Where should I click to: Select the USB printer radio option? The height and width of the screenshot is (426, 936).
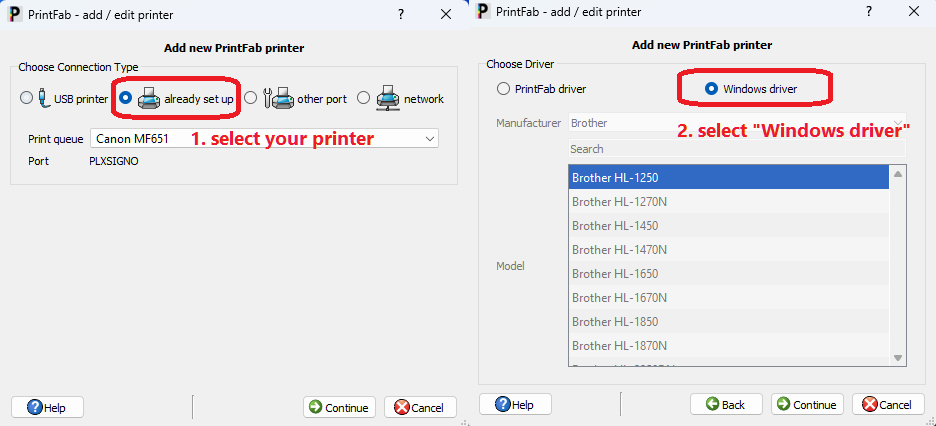tap(26, 98)
